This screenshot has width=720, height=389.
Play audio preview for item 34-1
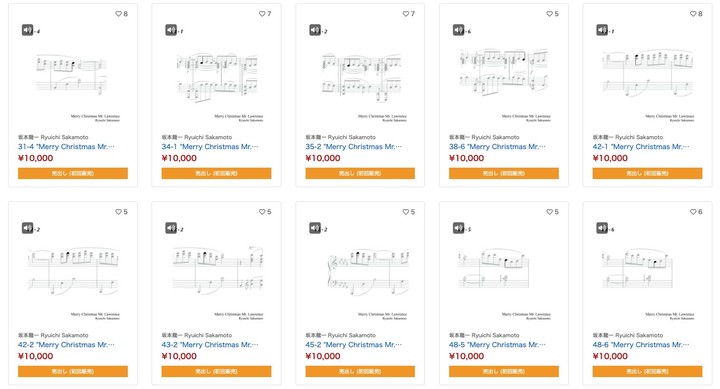[x=171, y=30]
